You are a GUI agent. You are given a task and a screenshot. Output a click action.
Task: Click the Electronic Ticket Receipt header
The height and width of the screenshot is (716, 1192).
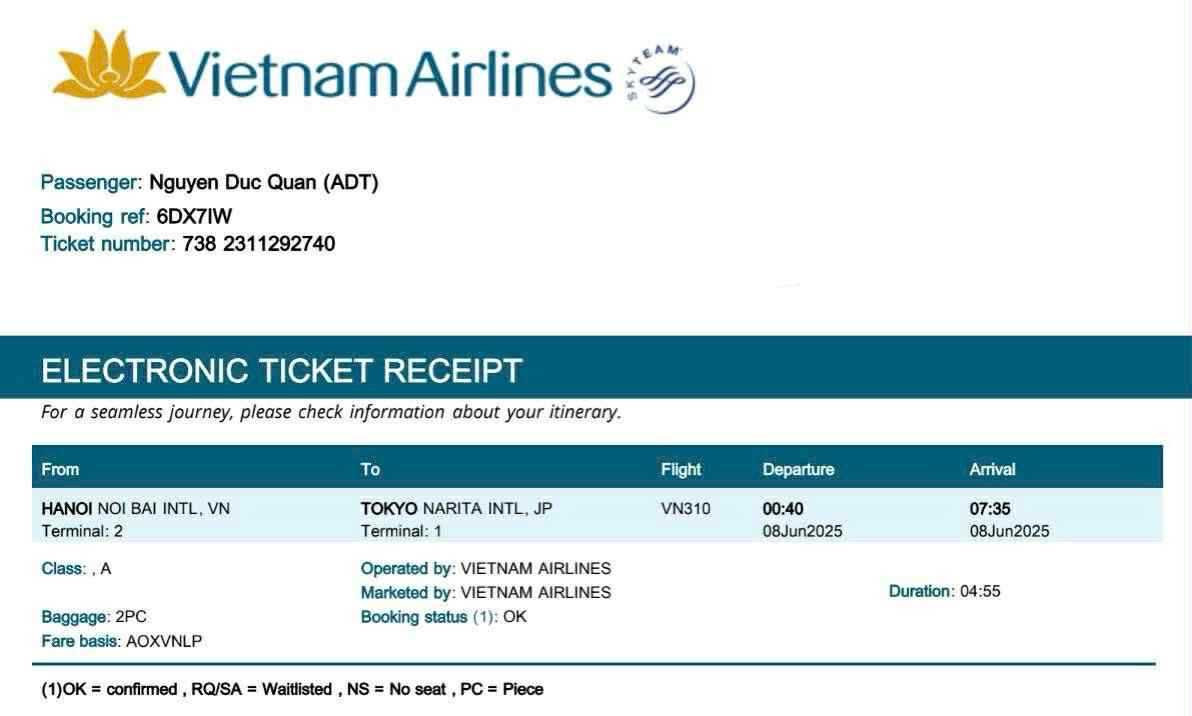pos(281,371)
